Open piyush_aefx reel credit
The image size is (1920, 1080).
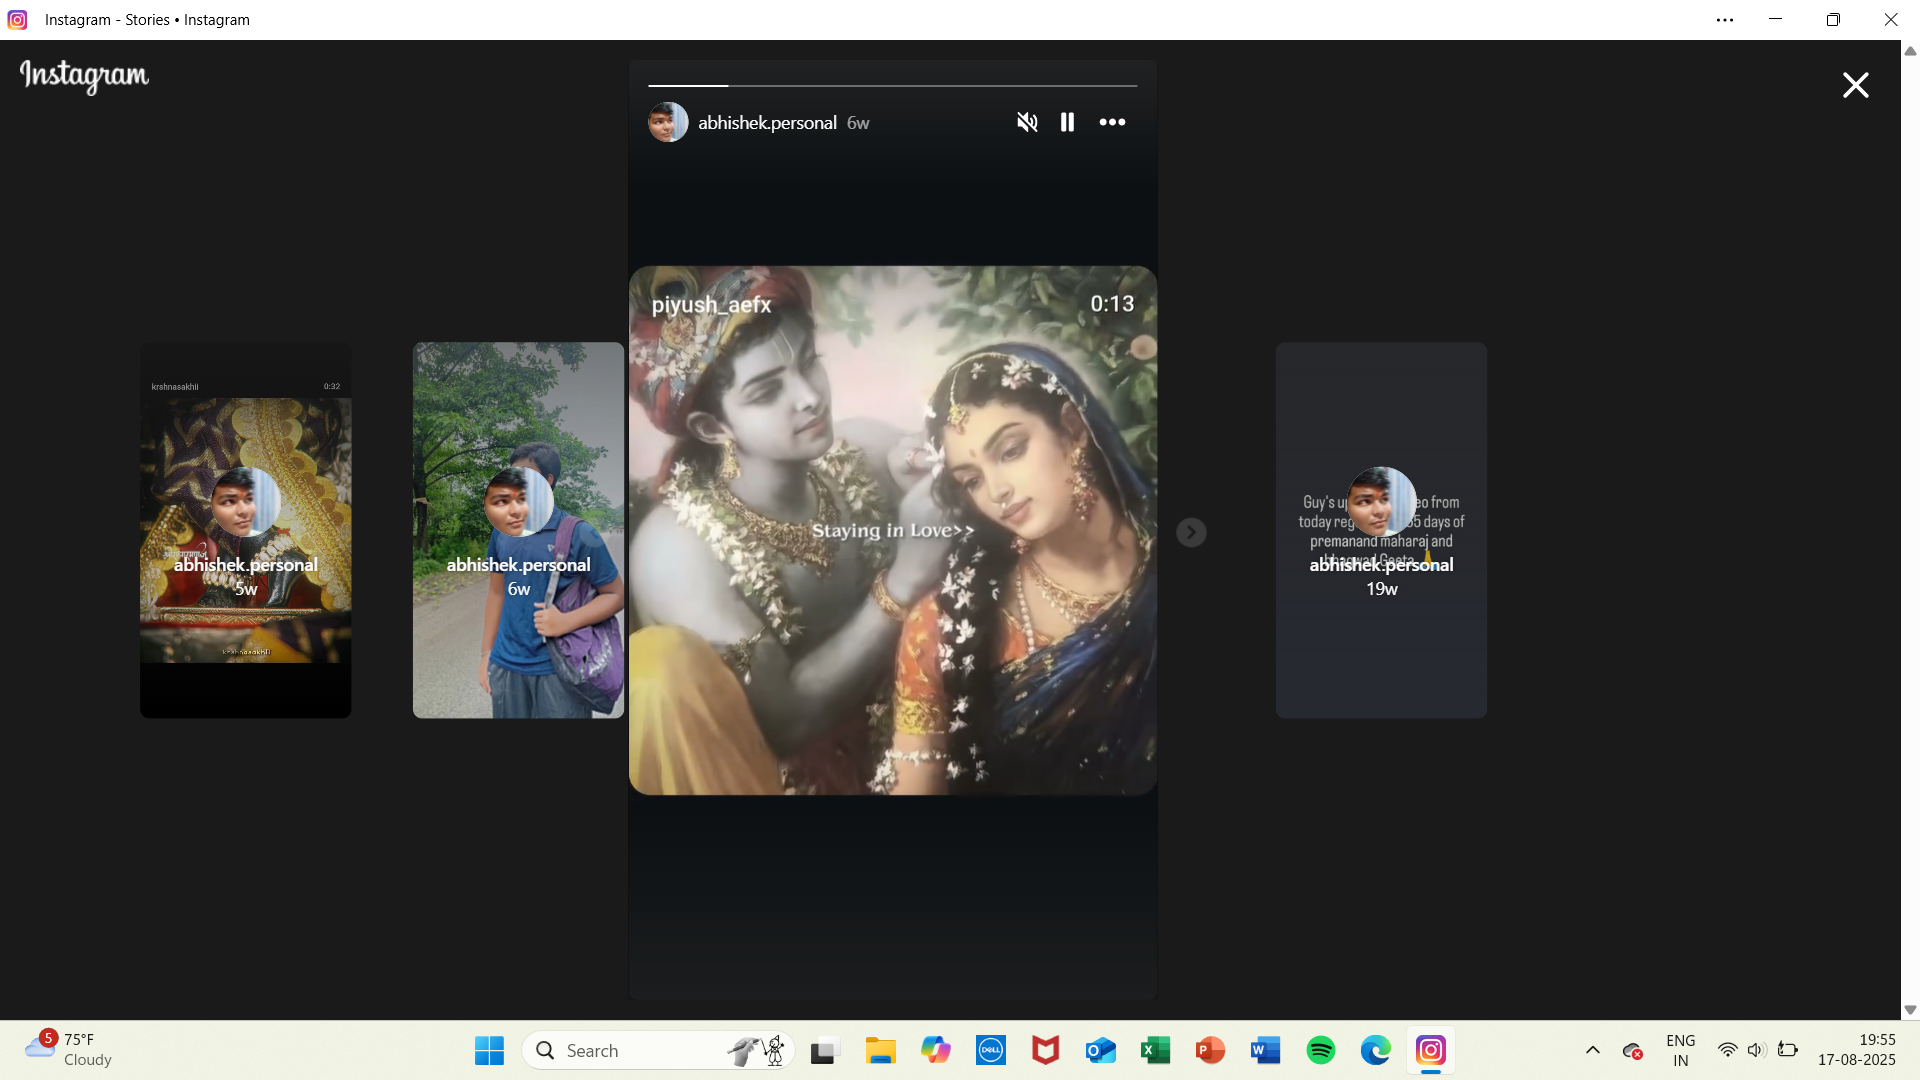tap(711, 305)
